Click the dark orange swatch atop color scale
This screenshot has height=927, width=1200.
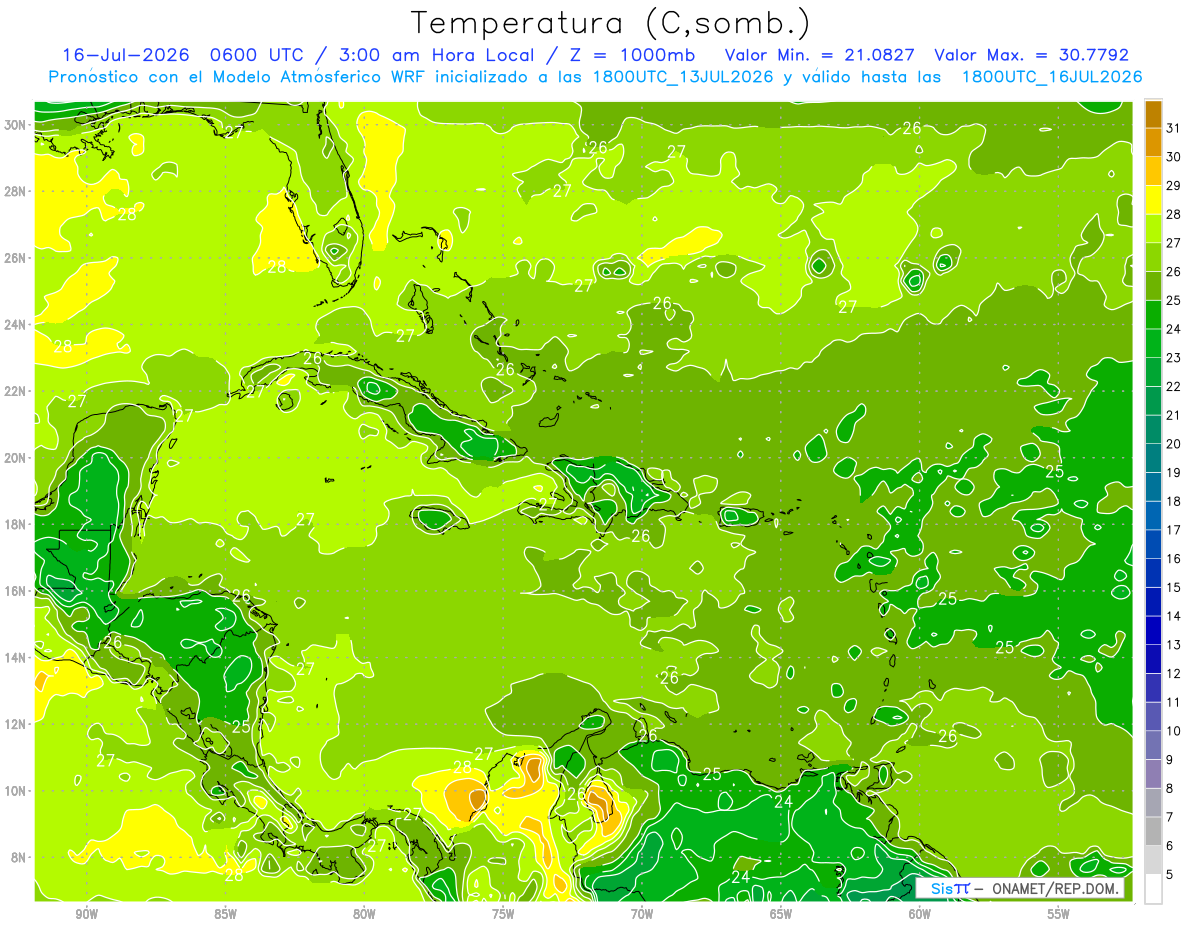coord(1153,114)
